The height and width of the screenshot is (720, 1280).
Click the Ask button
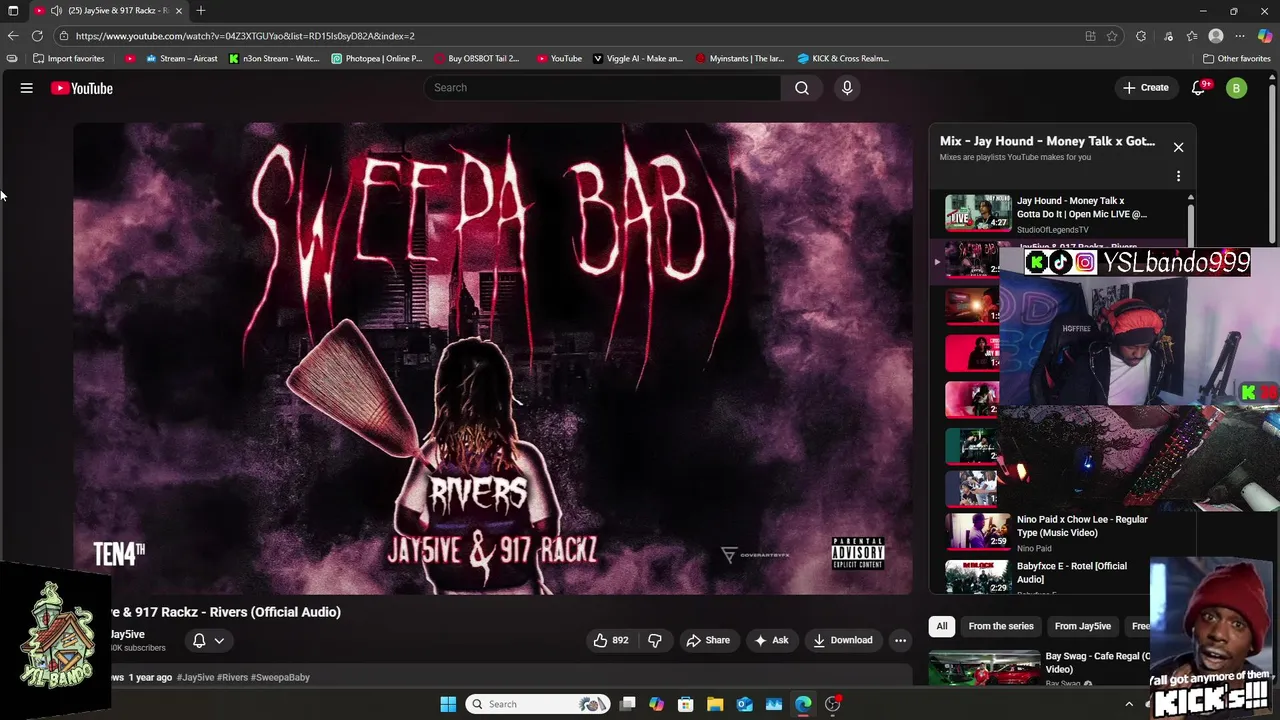[x=771, y=640]
